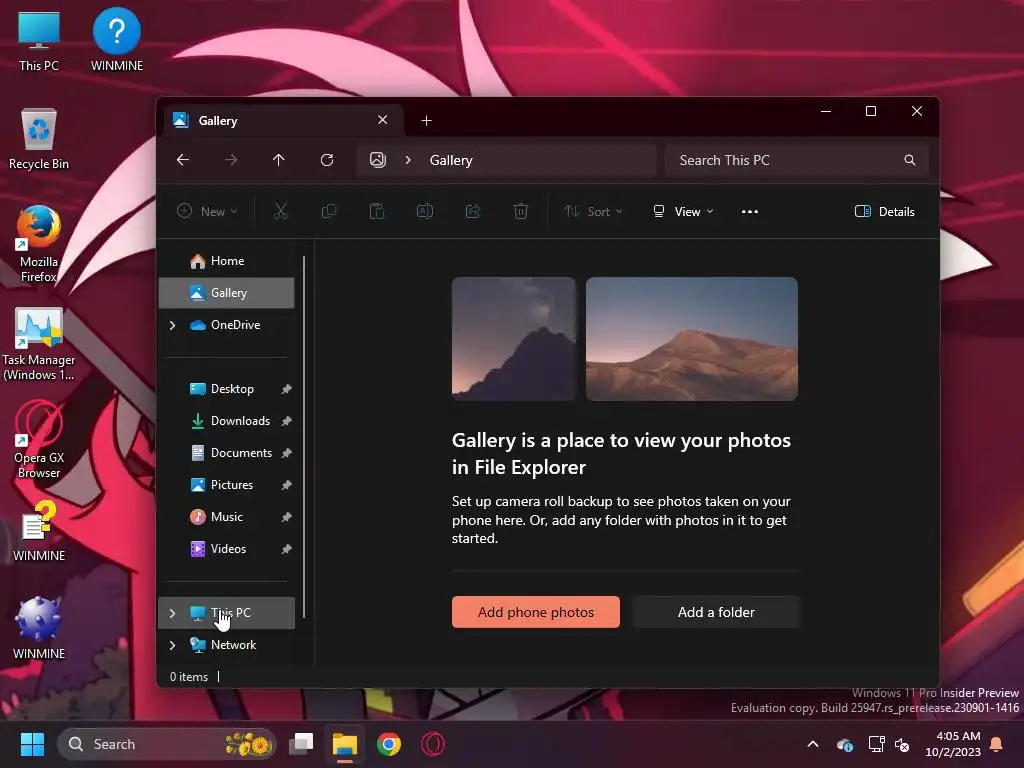Click the Gallery icon in address bar

point(377,160)
